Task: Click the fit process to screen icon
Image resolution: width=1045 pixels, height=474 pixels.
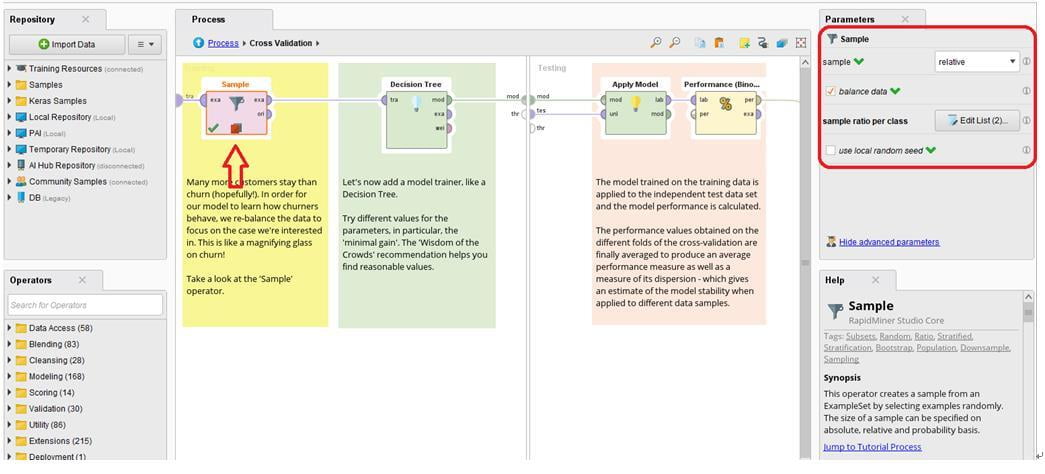Action: click(801, 43)
